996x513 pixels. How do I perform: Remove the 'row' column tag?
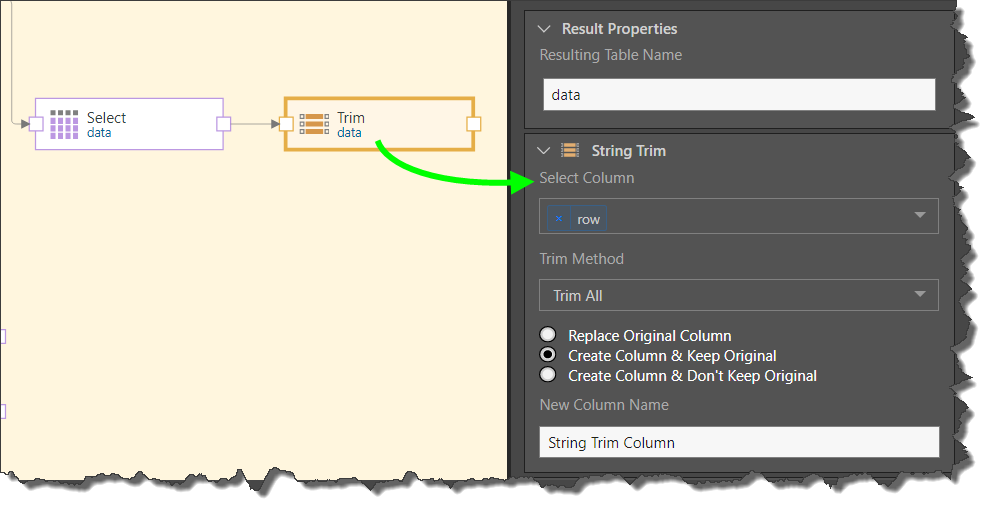pyautogui.click(x=558, y=218)
